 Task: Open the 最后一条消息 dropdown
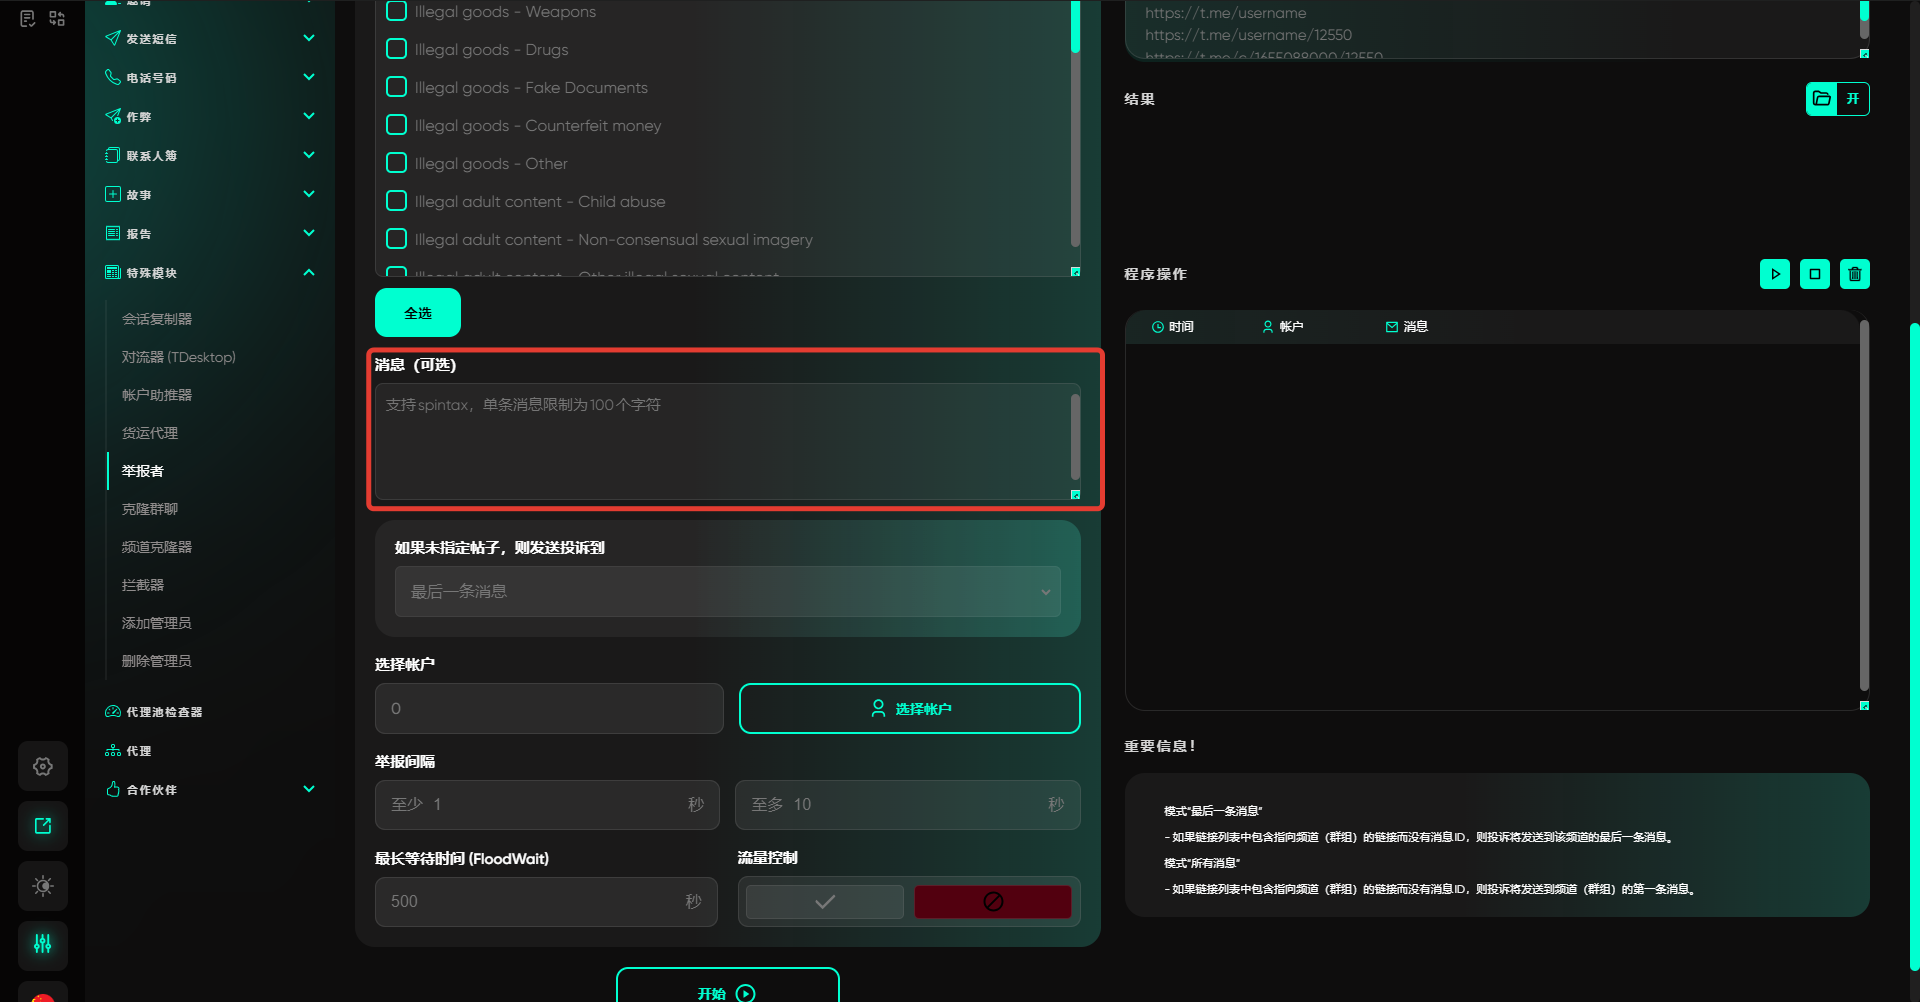727,592
